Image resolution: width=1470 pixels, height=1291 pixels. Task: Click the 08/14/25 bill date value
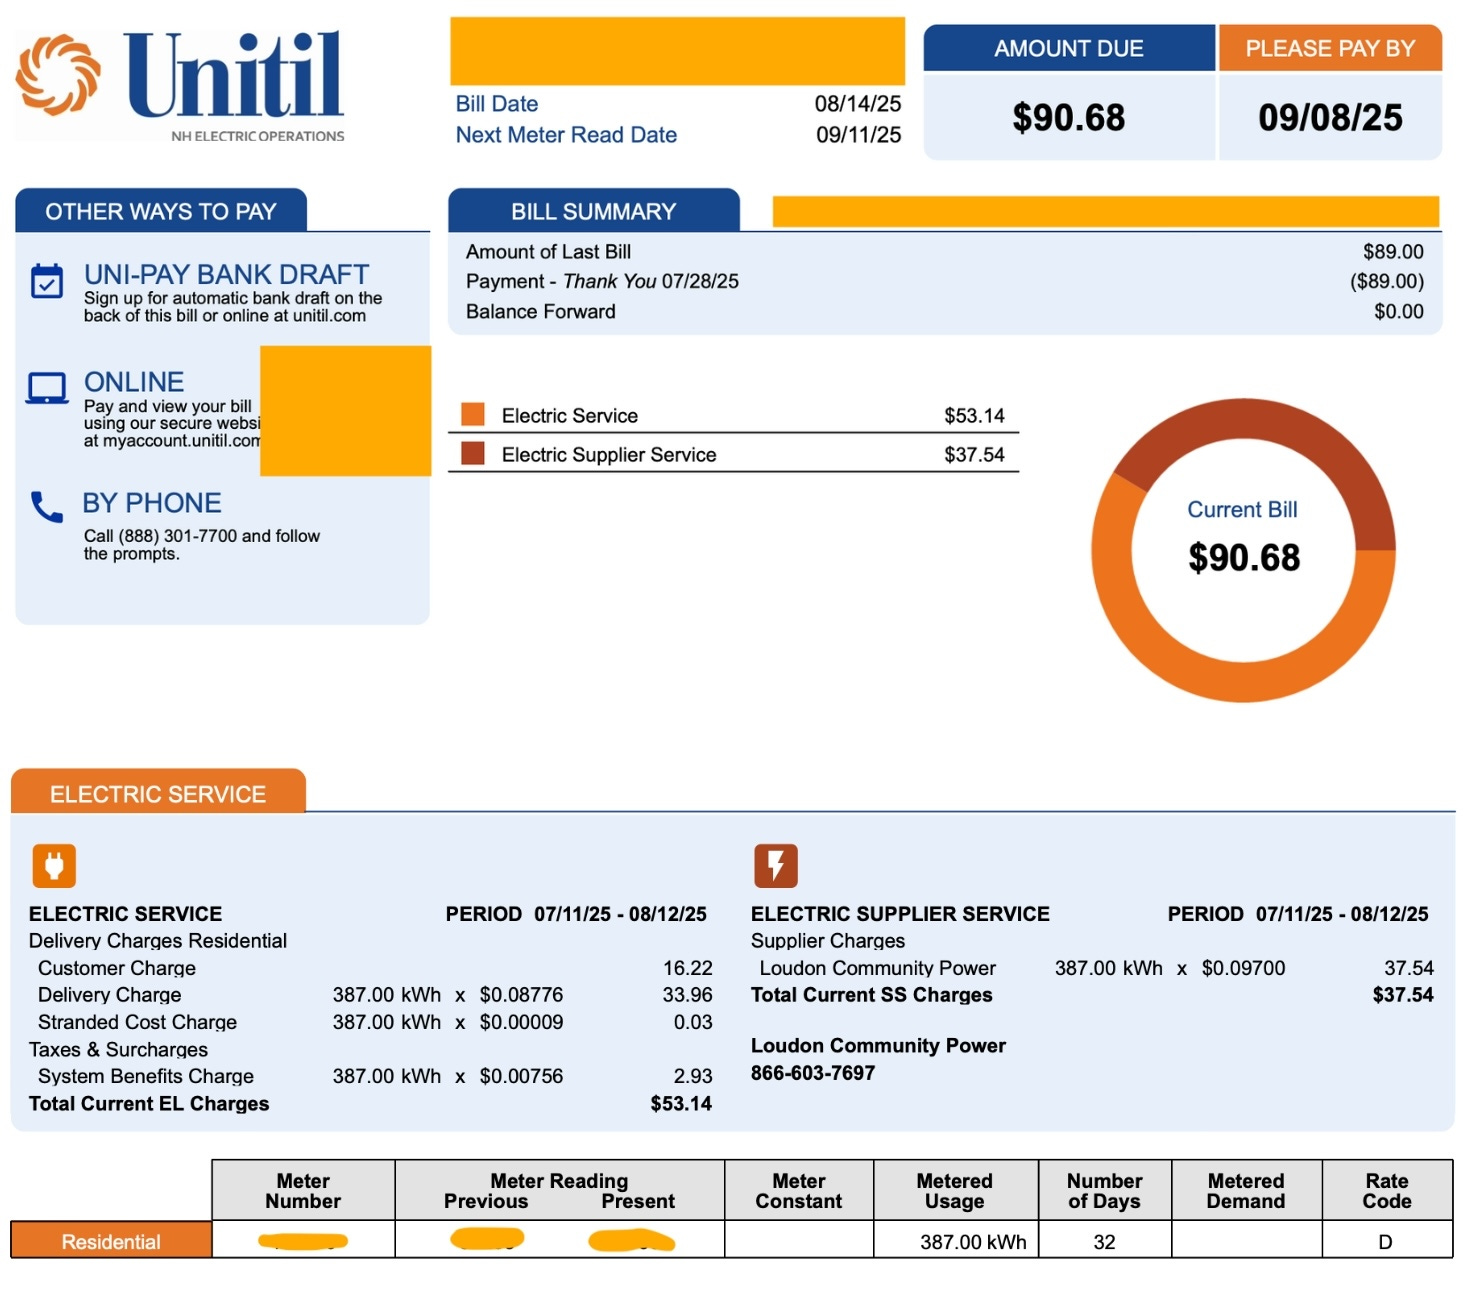(858, 104)
